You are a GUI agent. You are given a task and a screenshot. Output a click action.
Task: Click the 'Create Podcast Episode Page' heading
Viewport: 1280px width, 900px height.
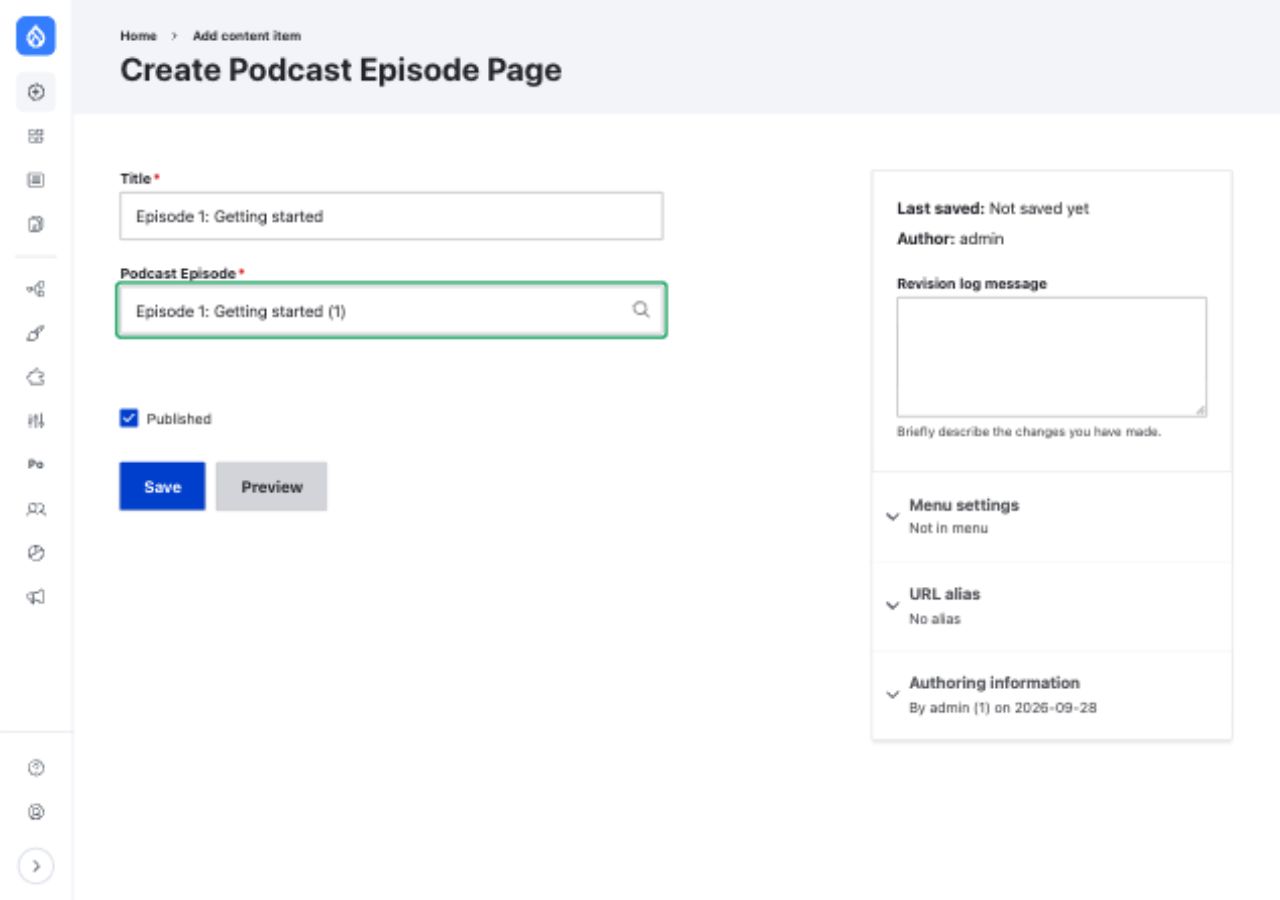pyautogui.click(x=341, y=70)
